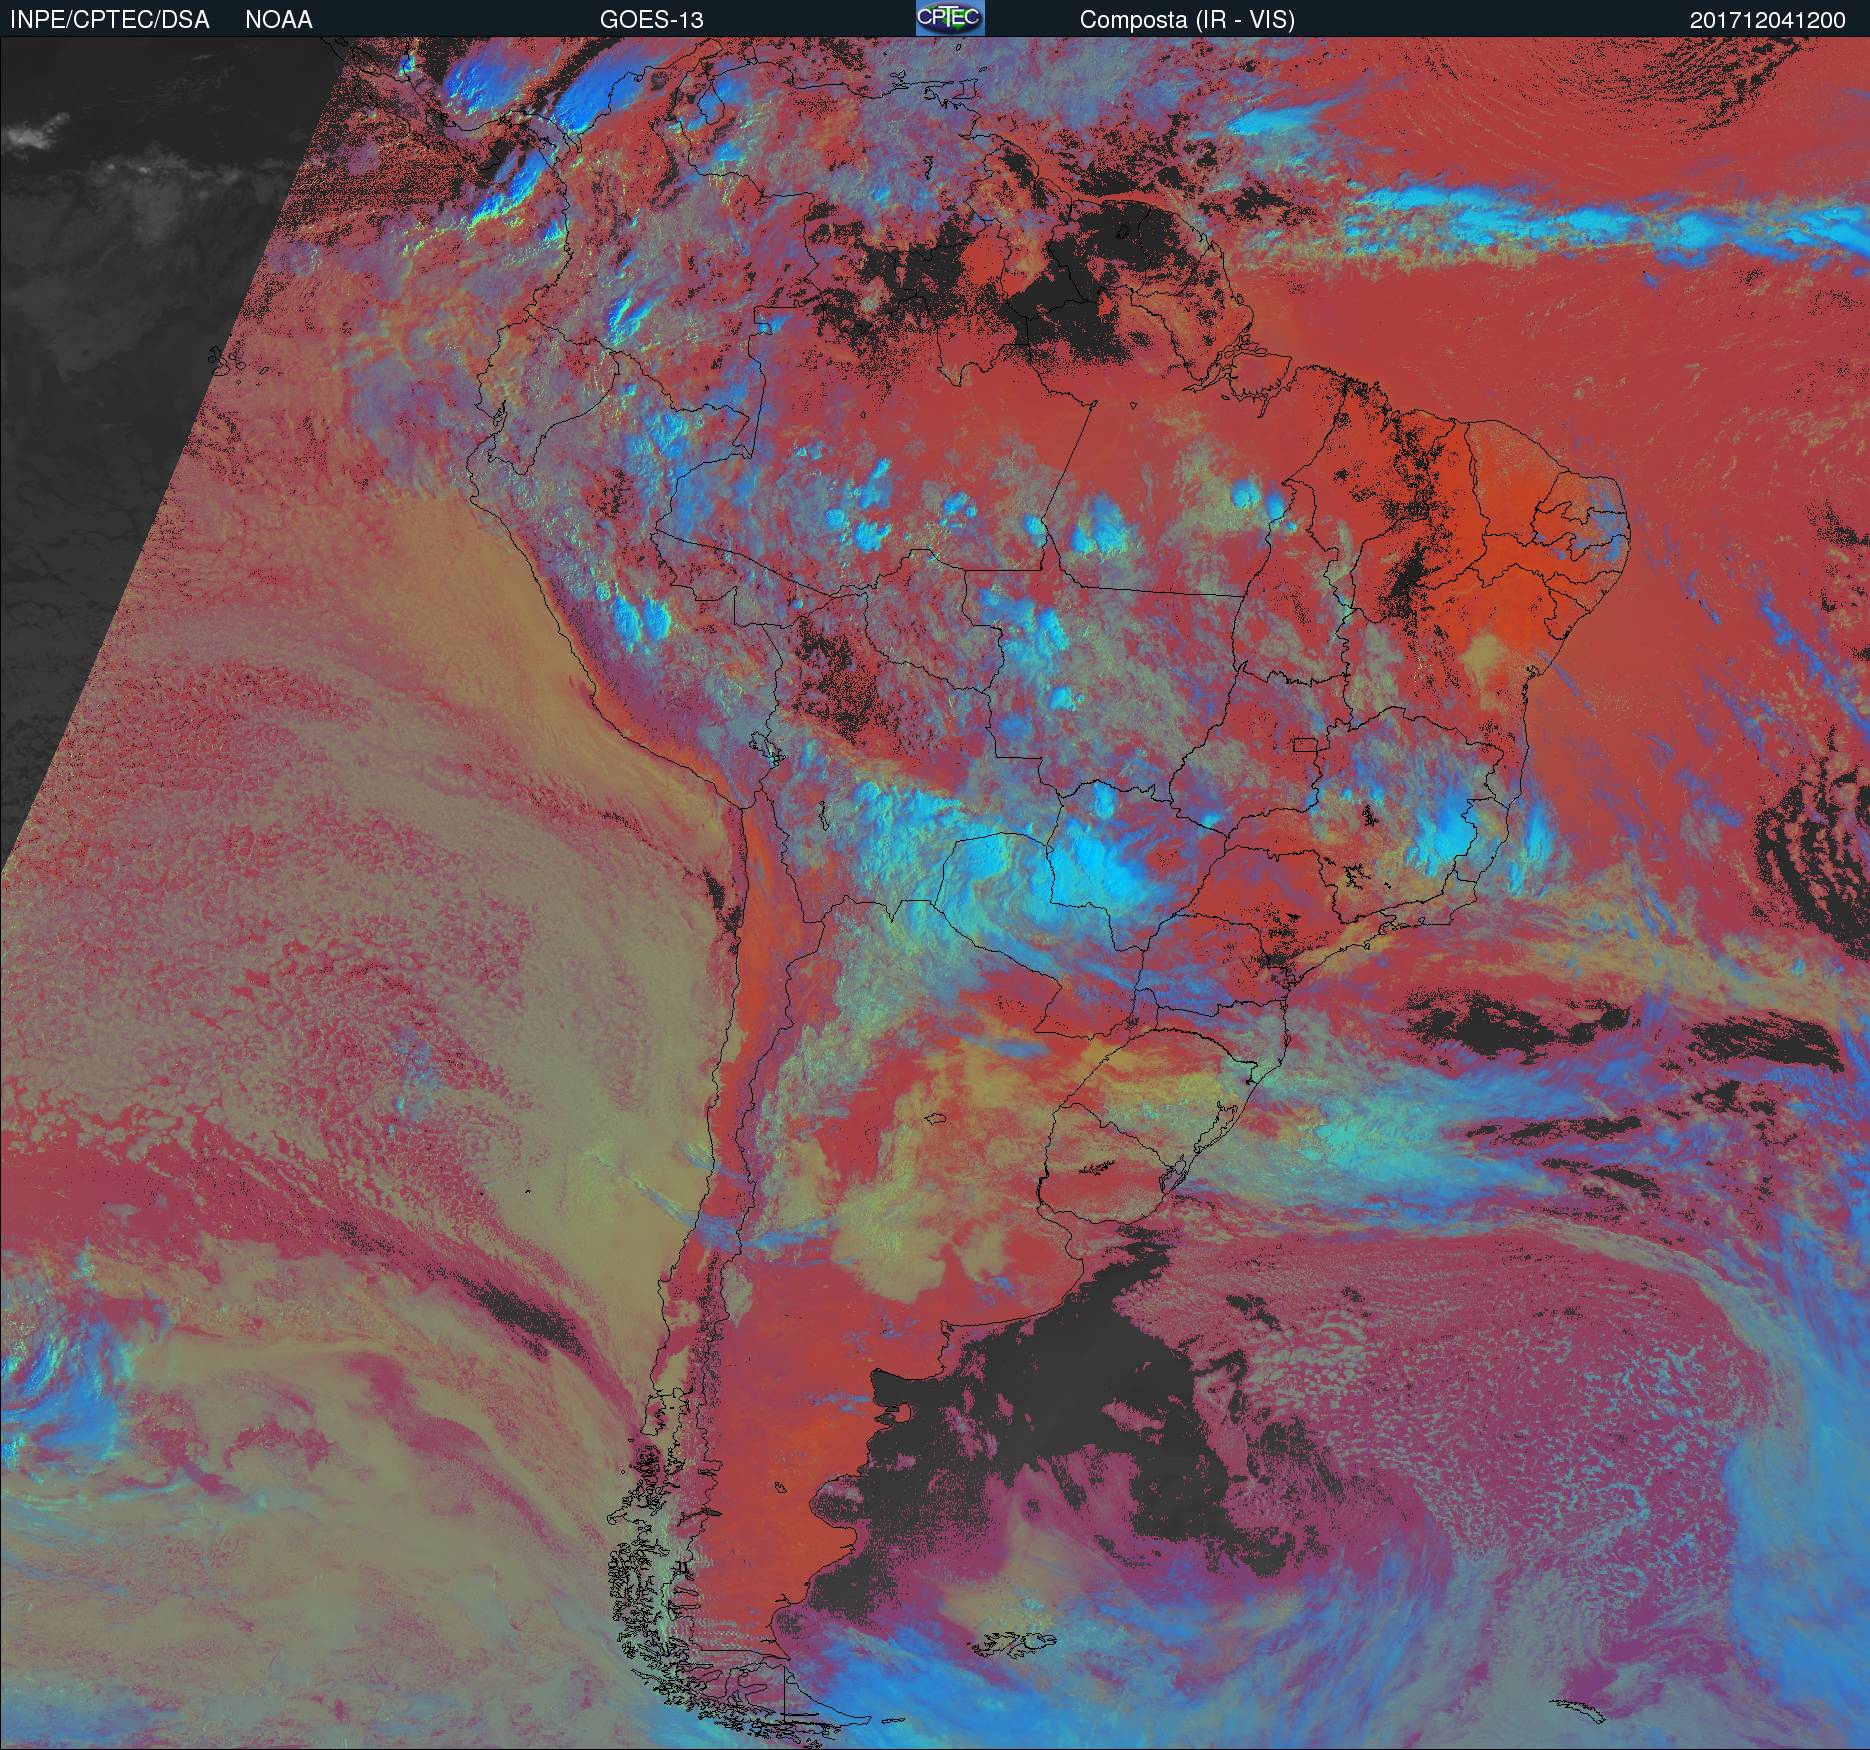1870x1750 pixels.
Task: Click the NOAA label in header
Action: [x=279, y=20]
